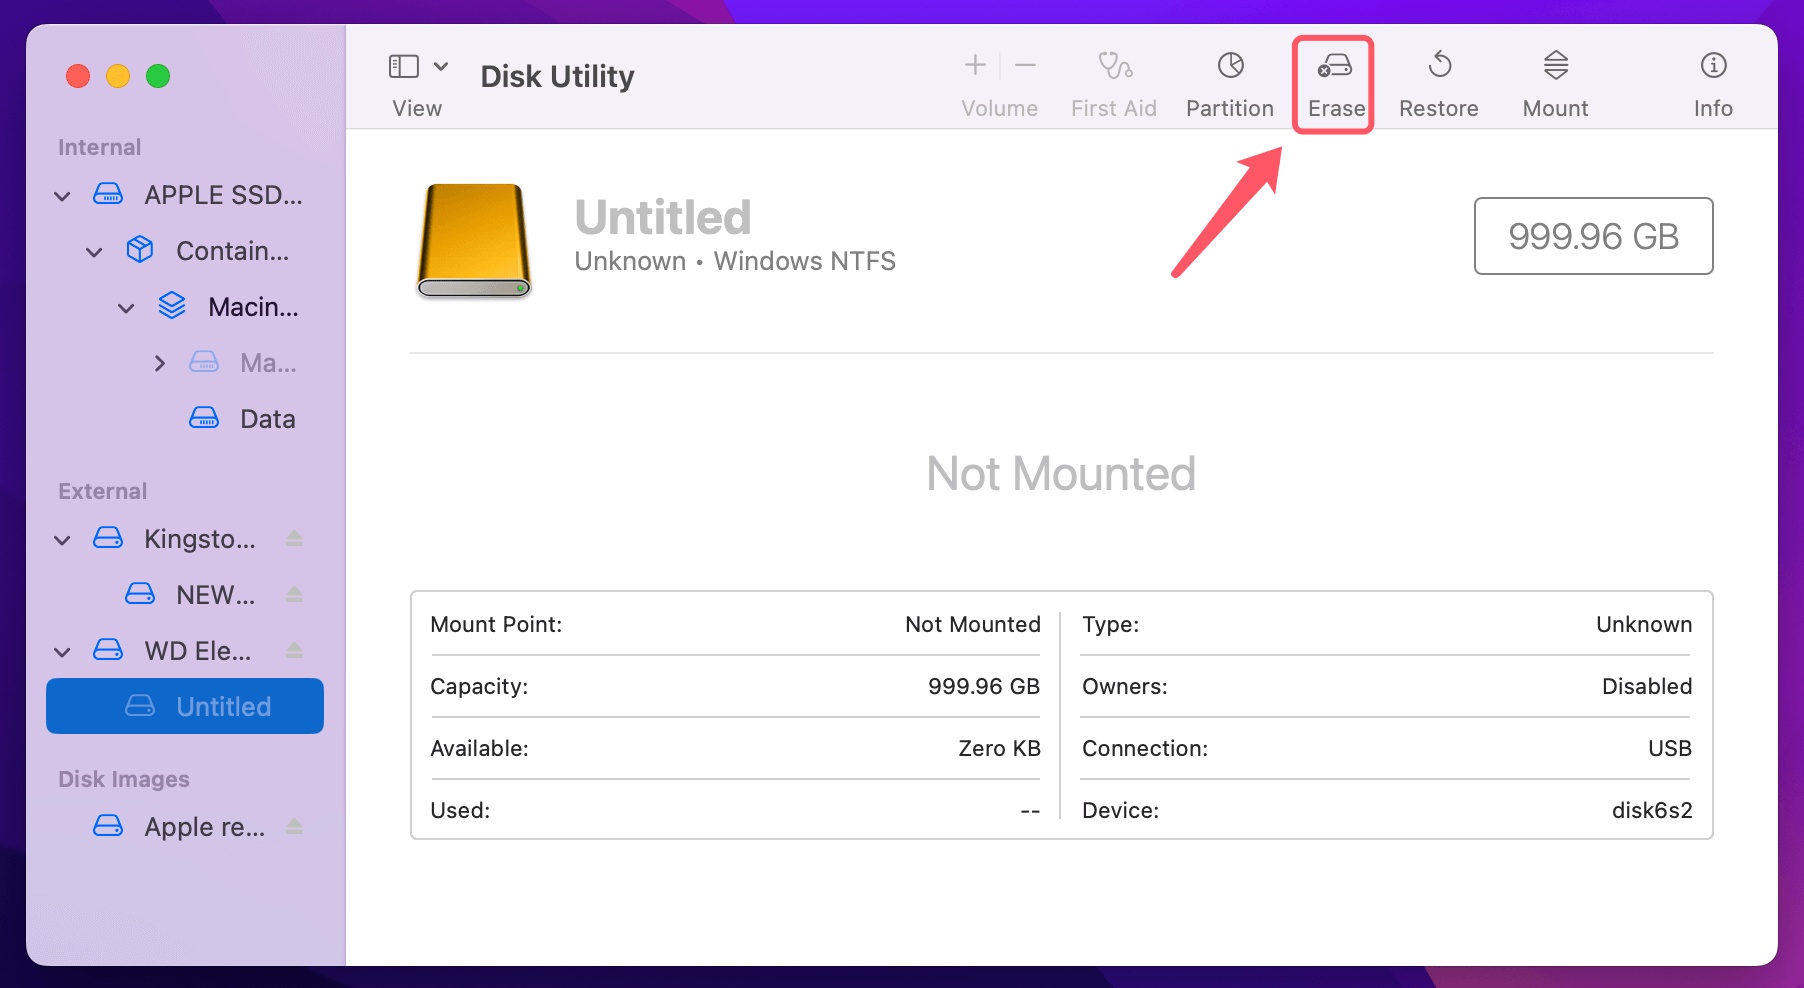Image resolution: width=1804 pixels, height=988 pixels.
Task: Show Info for the selected disk
Action: [1712, 80]
